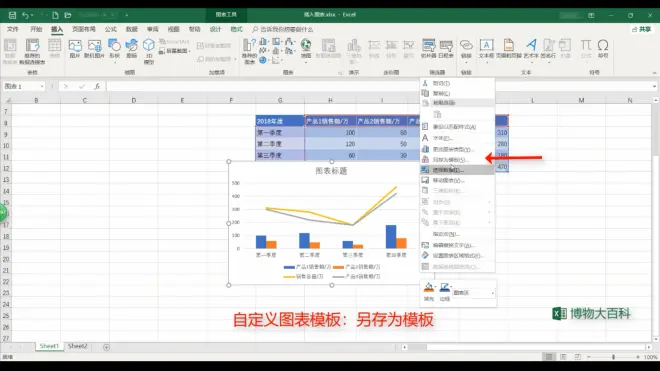Switch to the Home (开始) tab

click(x=36, y=29)
